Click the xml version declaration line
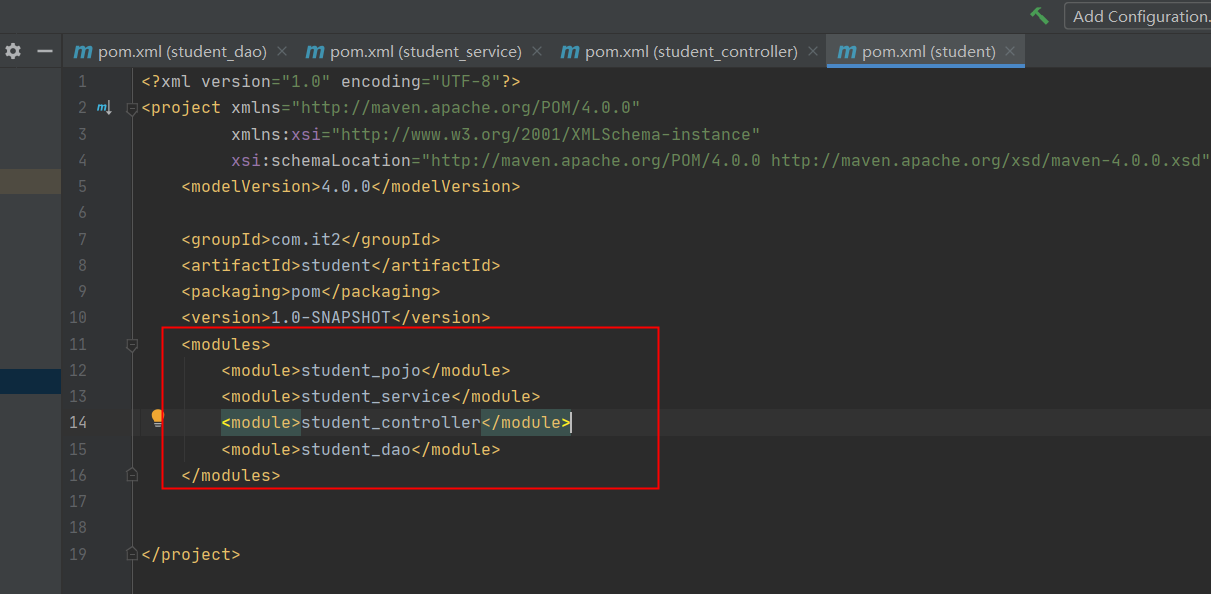The width and height of the screenshot is (1211, 594). 331,81
